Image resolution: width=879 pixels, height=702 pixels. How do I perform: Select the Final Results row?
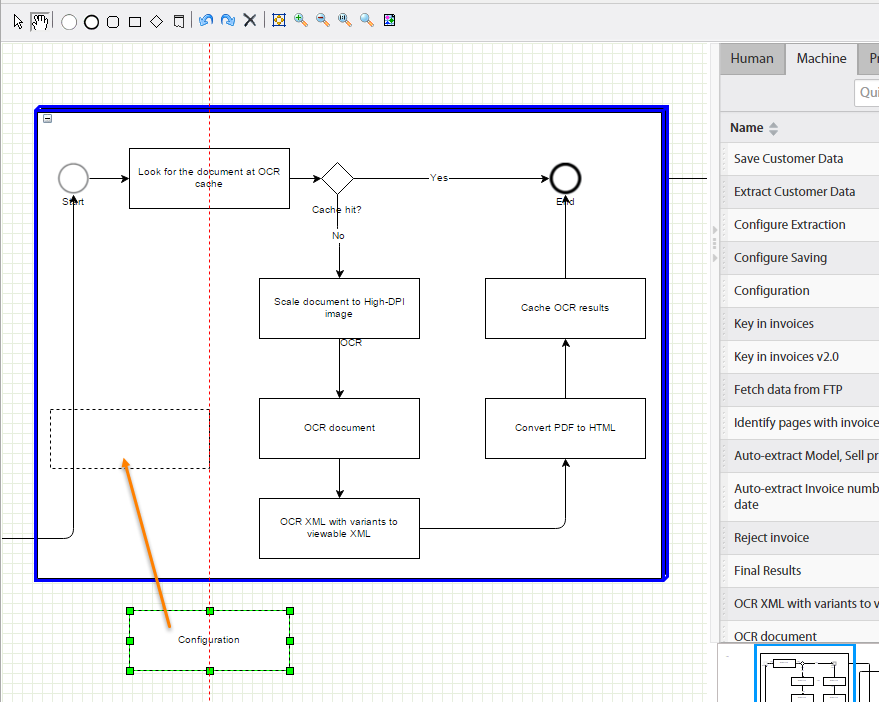tap(799, 571)
